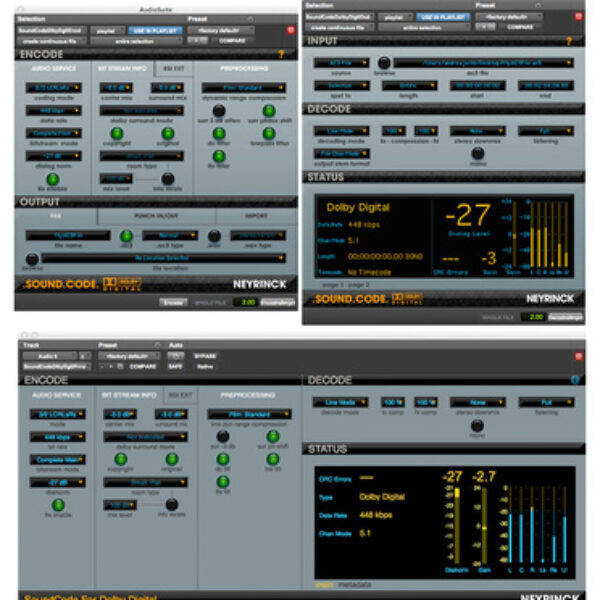The image size is (600, 600).
Task: Open bit rate dropdown in bottom plug-in window
Action: pos(58,437)
